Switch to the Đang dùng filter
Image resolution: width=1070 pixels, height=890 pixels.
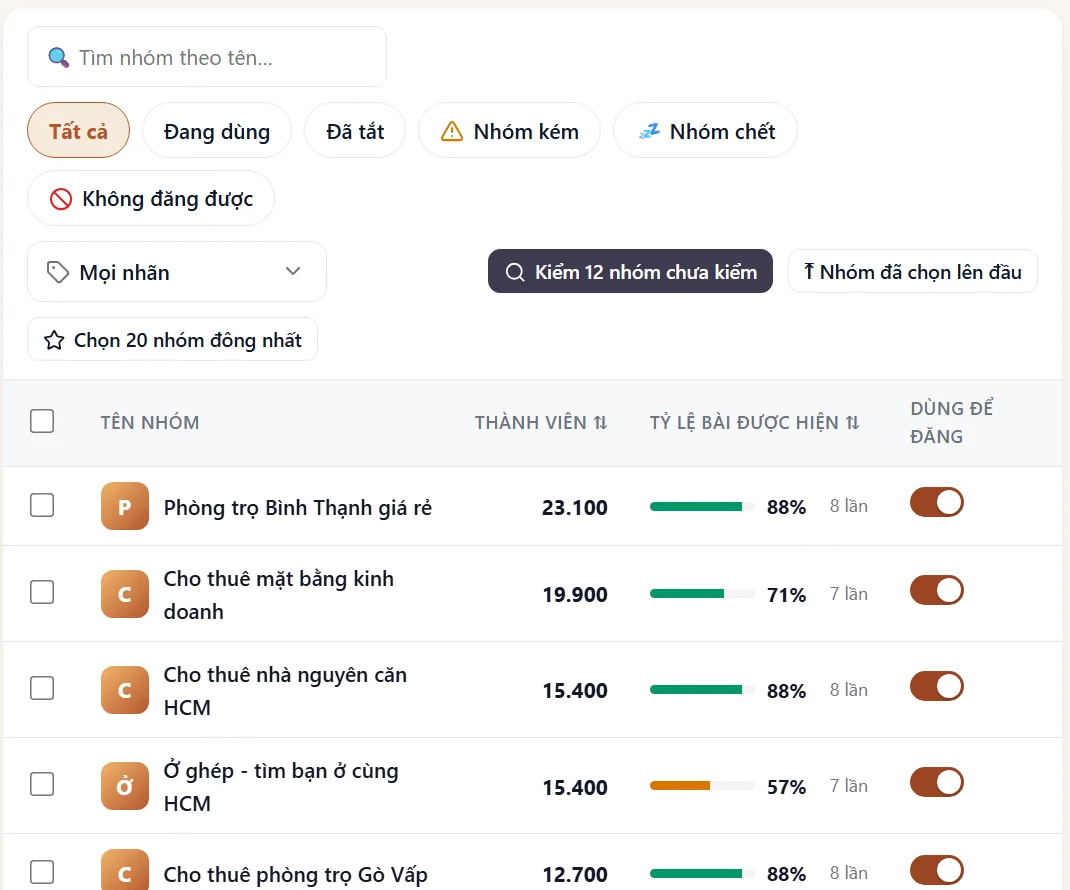pyautogui.click(x=217, y=130)
